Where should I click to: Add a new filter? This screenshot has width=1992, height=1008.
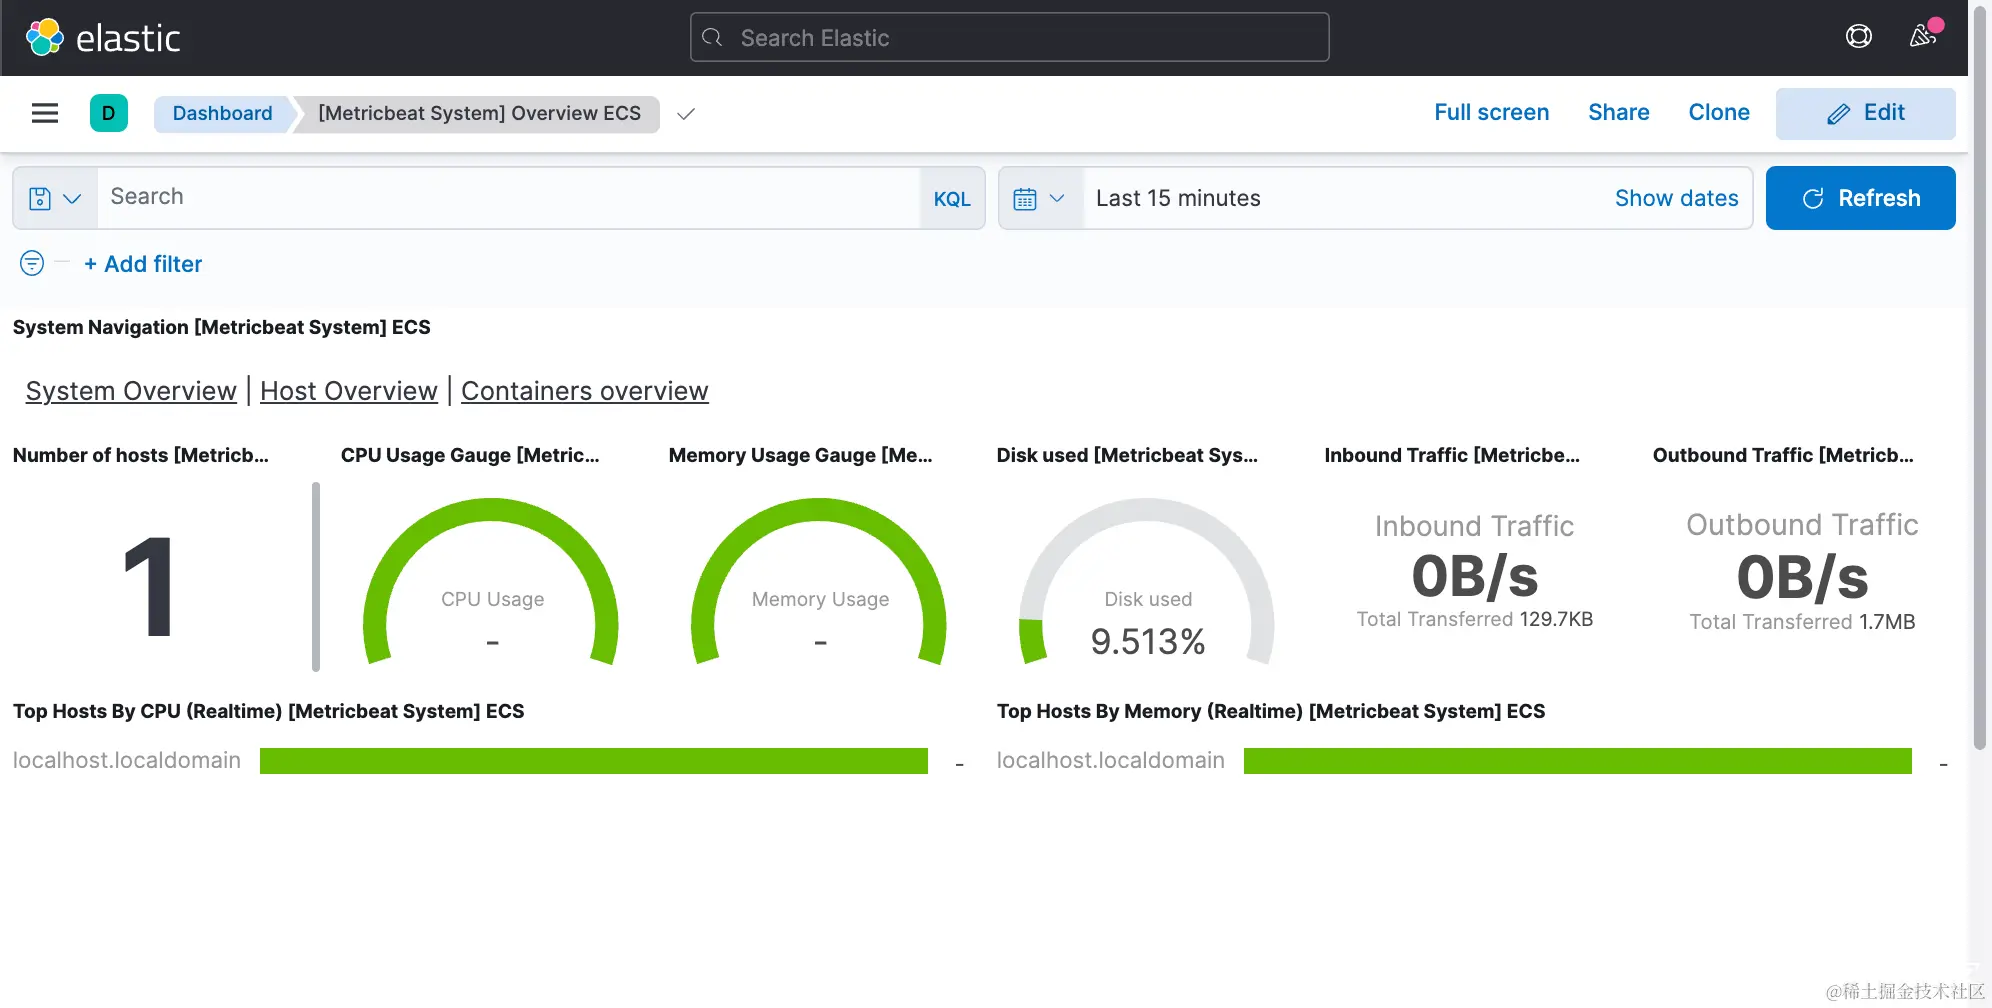coord(143,264)
